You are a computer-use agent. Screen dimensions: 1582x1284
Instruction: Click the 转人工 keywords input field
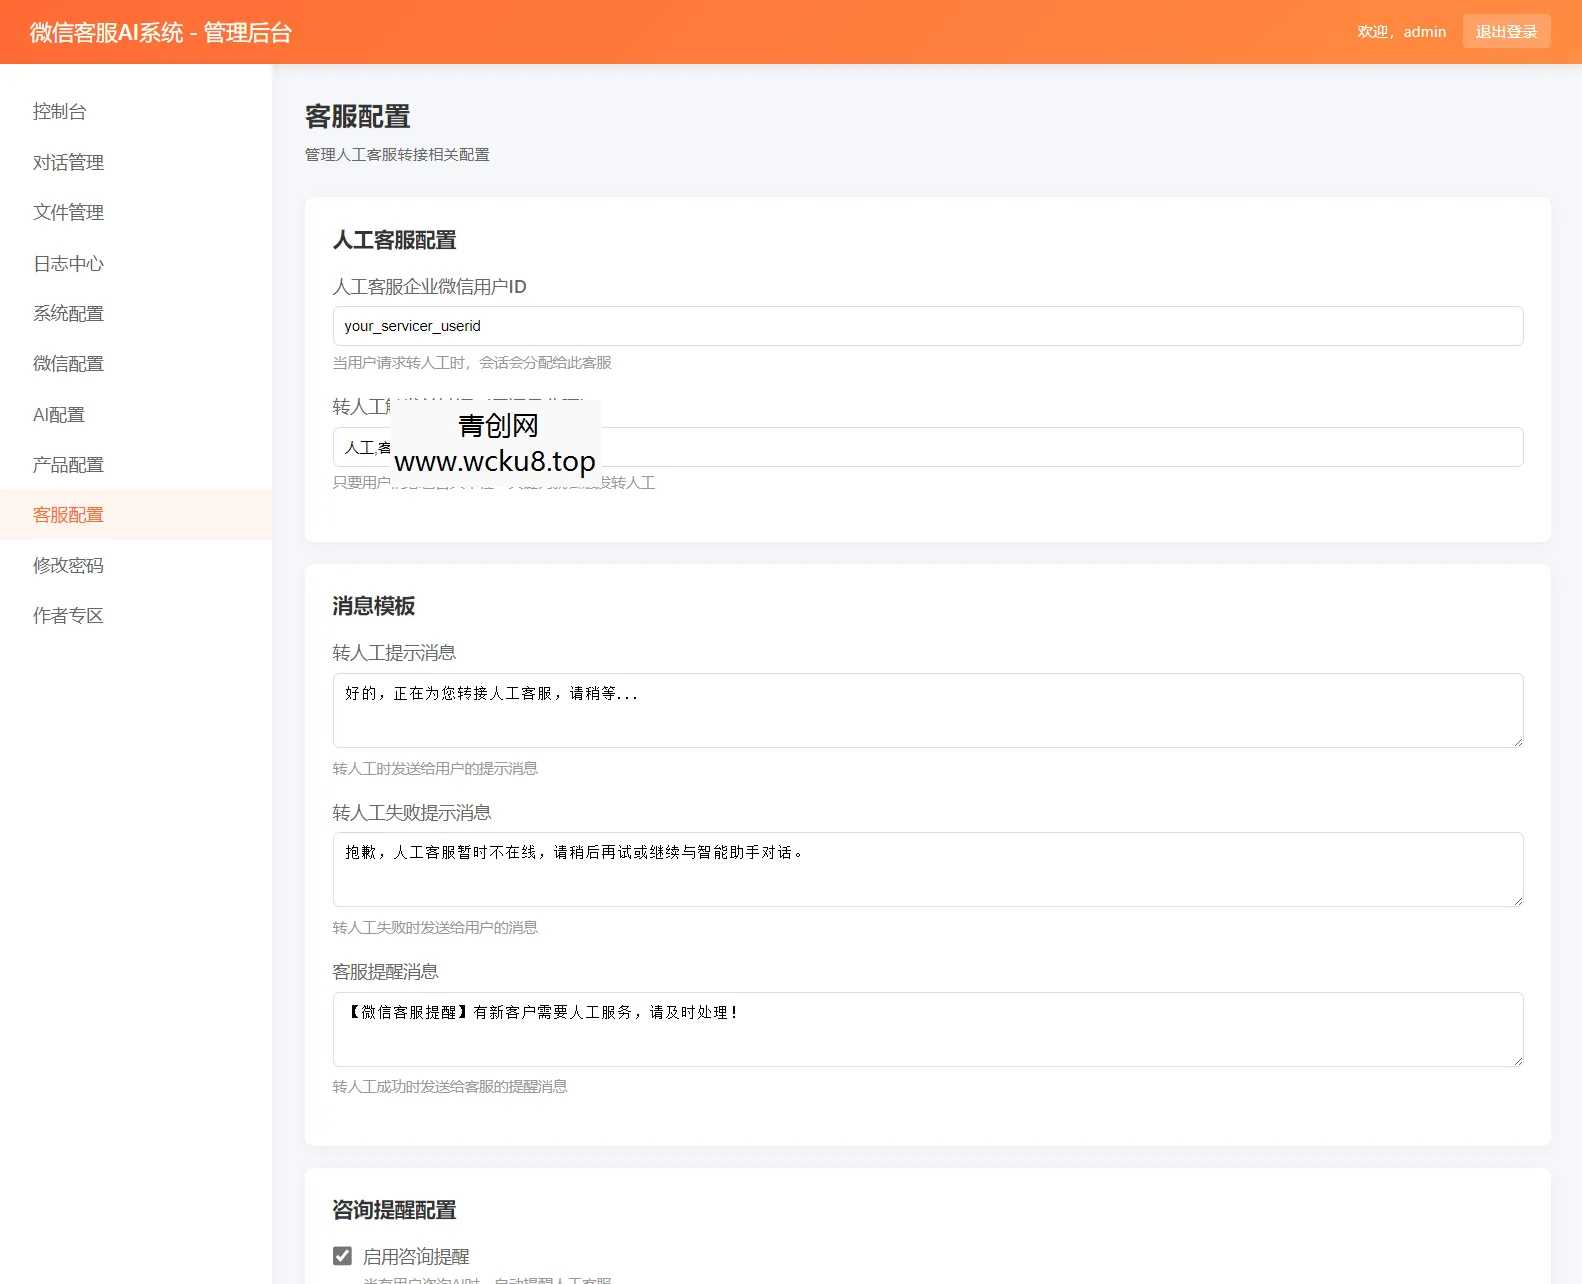(927, 447)
